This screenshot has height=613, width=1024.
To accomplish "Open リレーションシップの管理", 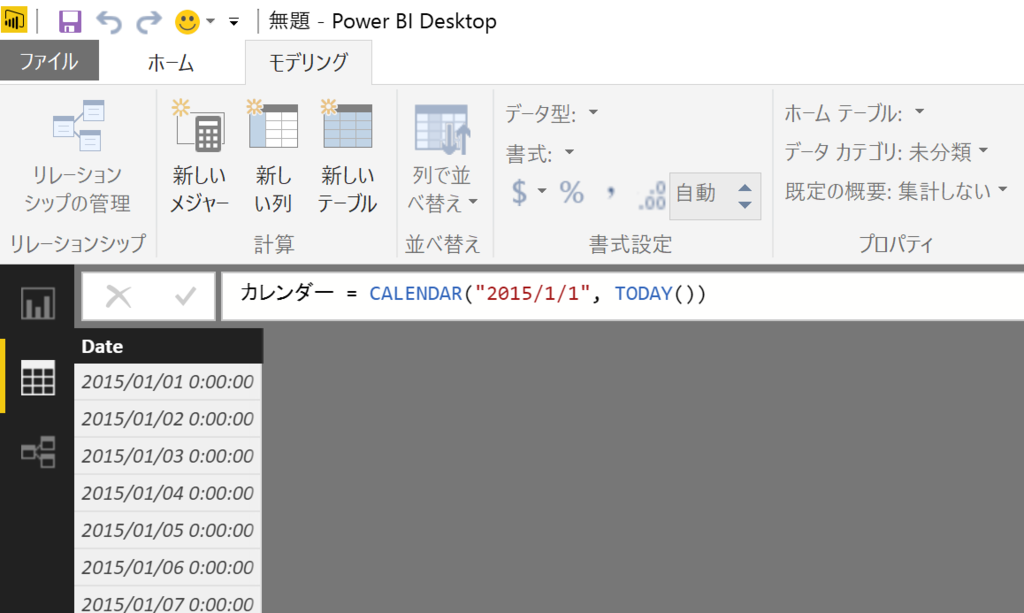I will pos(78,157).
